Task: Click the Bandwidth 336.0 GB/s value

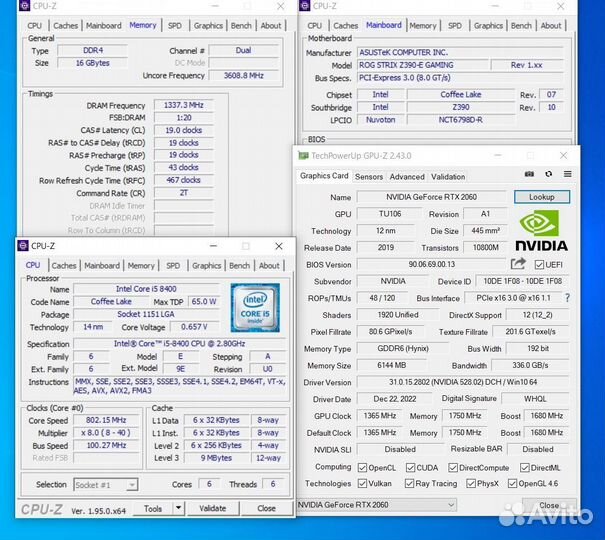Action: click(x=530, y=365)
